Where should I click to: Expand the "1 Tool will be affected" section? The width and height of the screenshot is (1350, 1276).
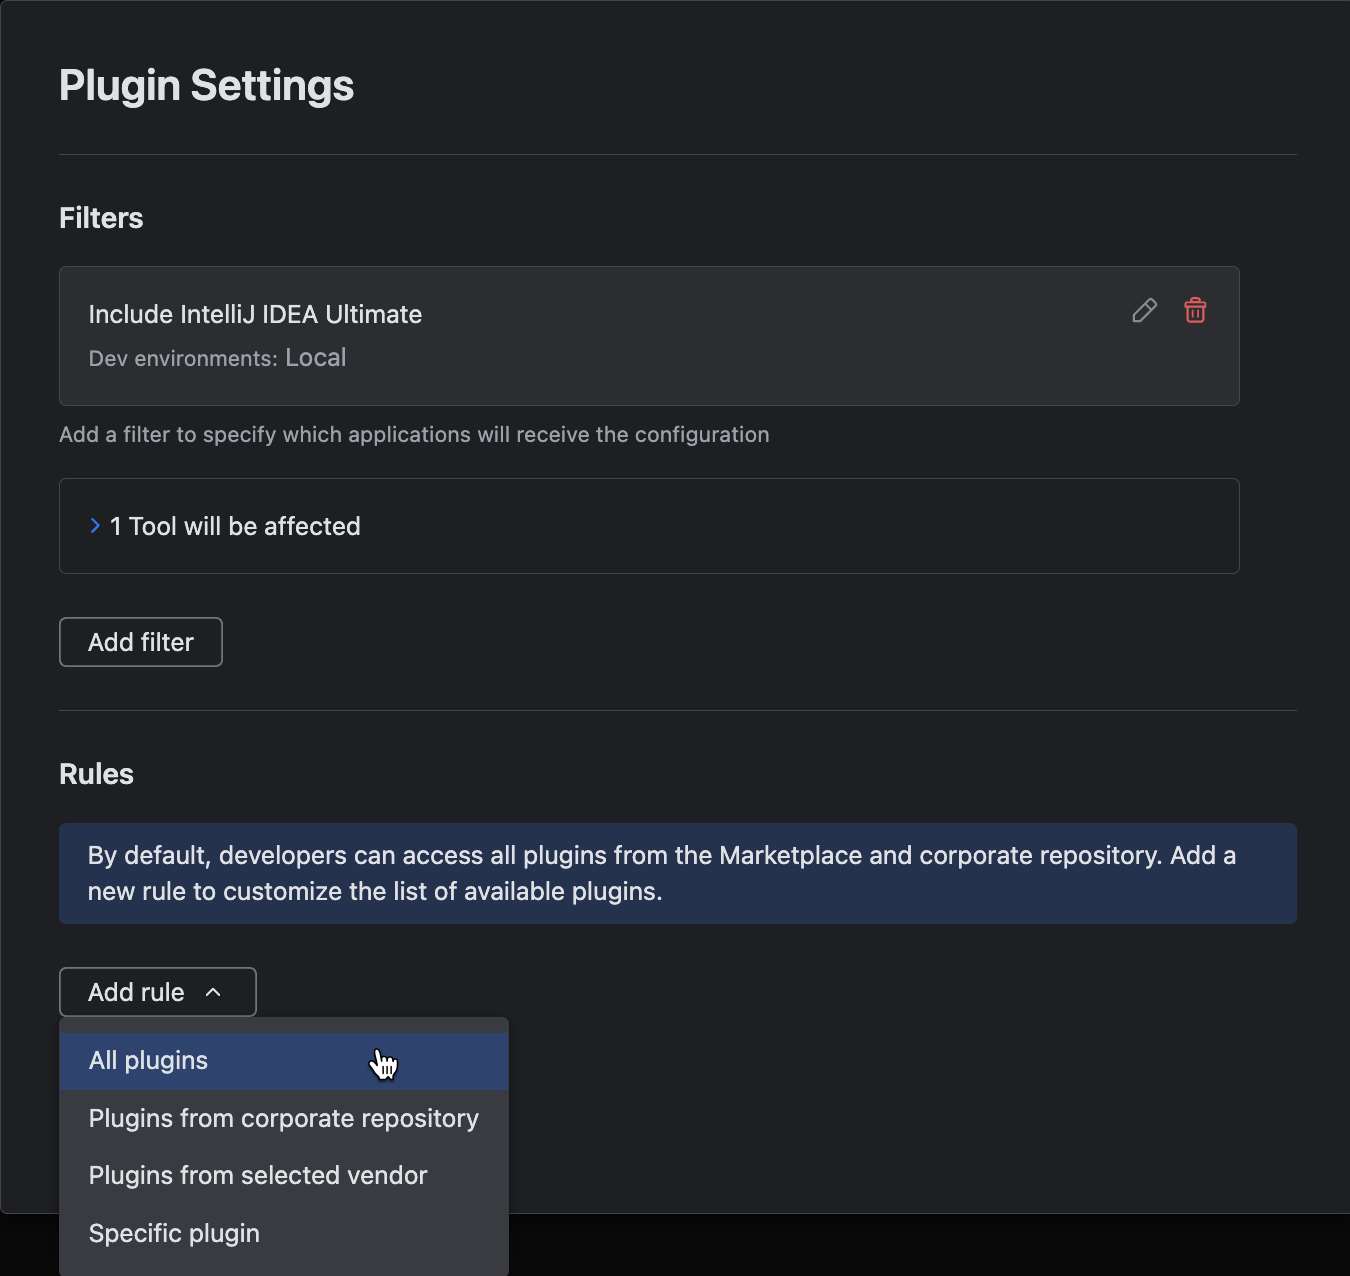pos(235,526)
